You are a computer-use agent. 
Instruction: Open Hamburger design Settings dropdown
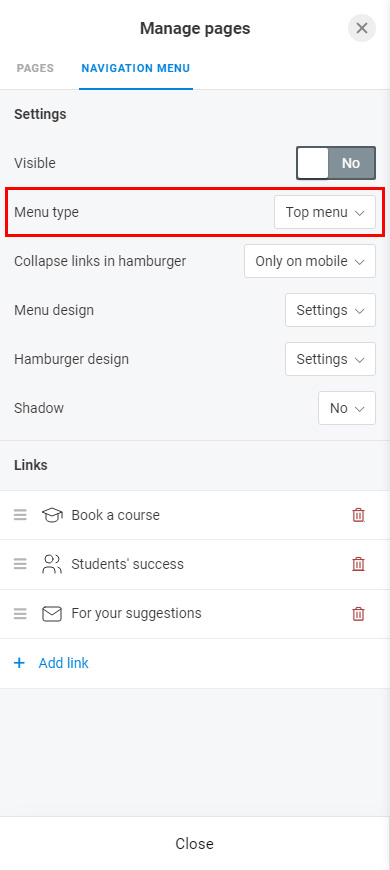tap(330, 359)
